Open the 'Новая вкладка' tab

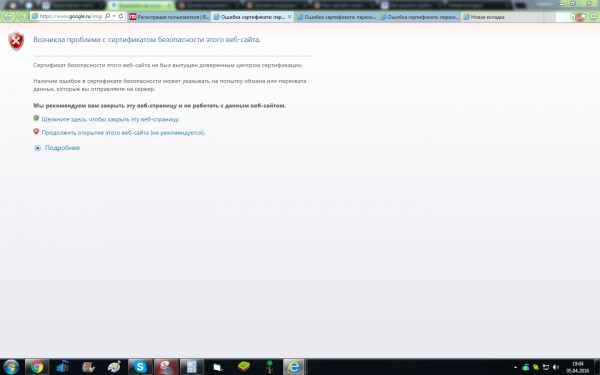(502, 17)
